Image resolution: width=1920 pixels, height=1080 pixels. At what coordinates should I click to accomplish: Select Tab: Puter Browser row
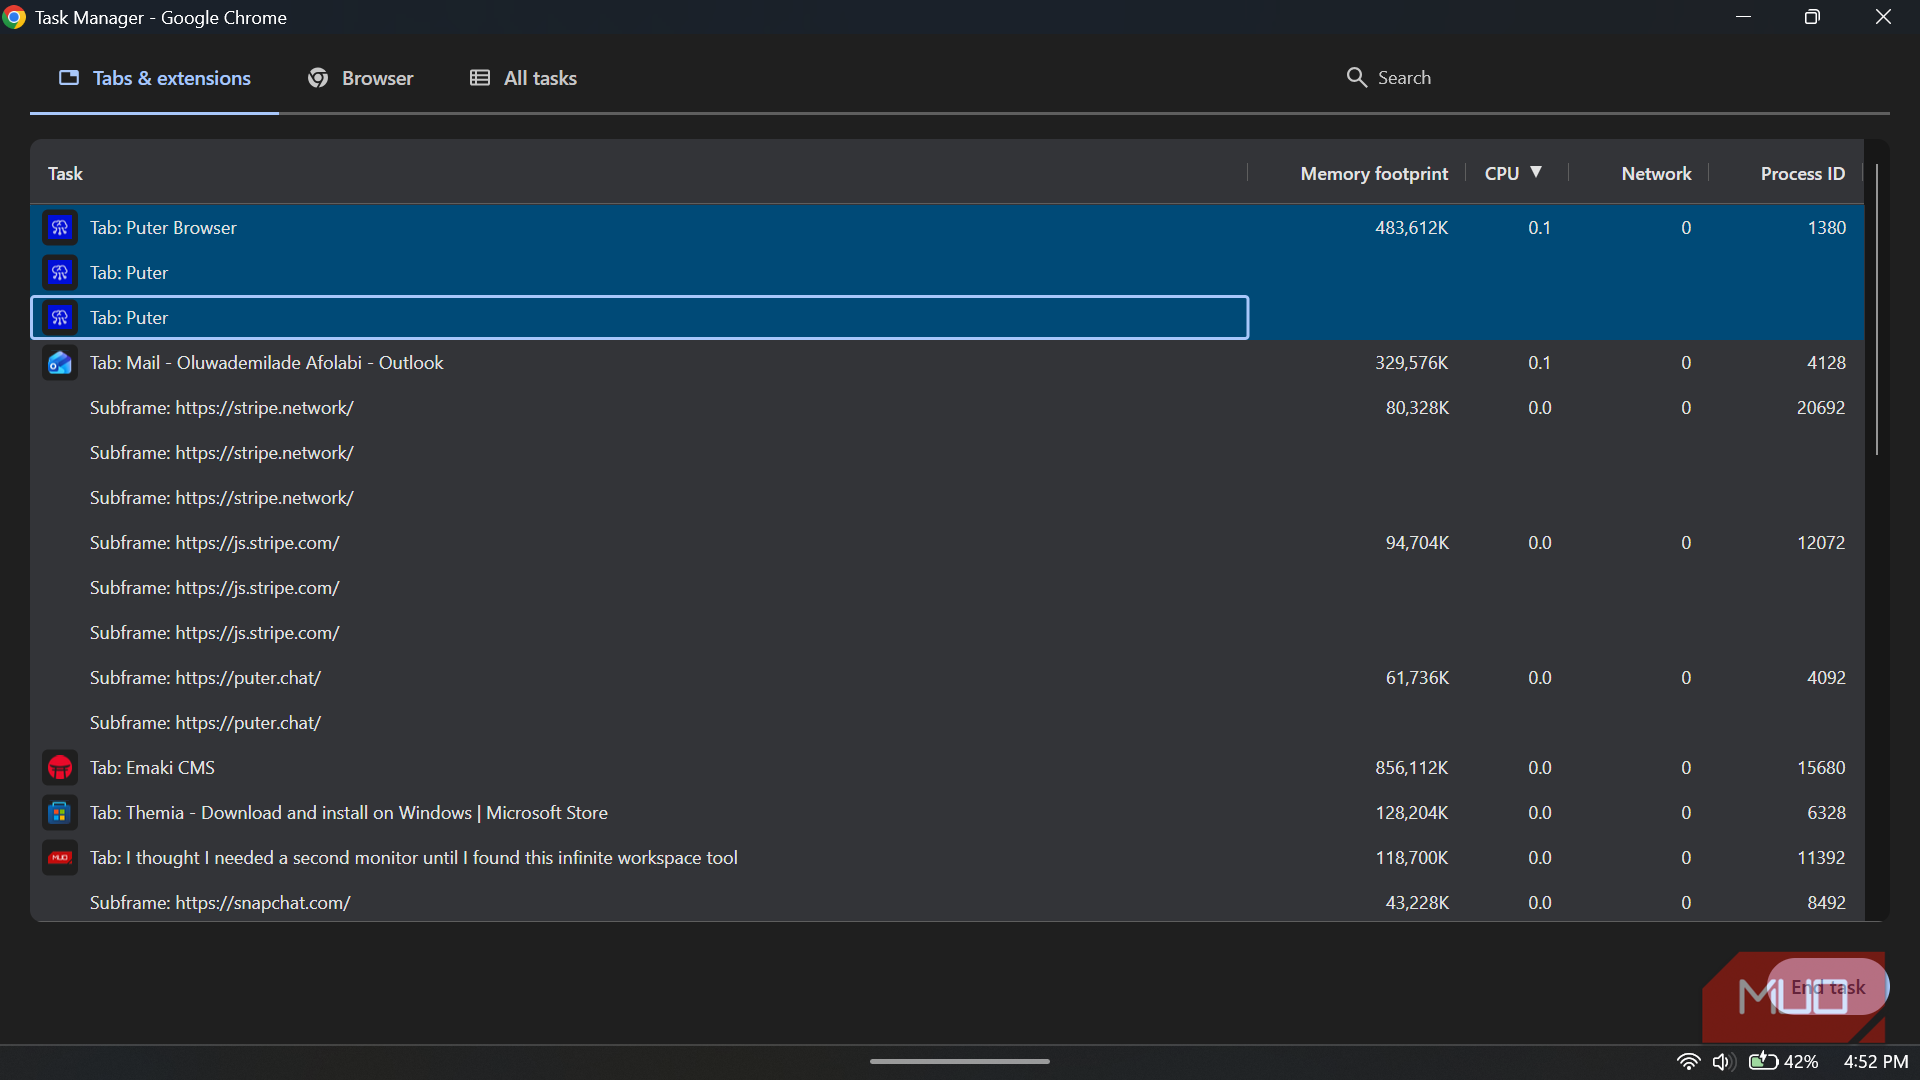(947, 228)
